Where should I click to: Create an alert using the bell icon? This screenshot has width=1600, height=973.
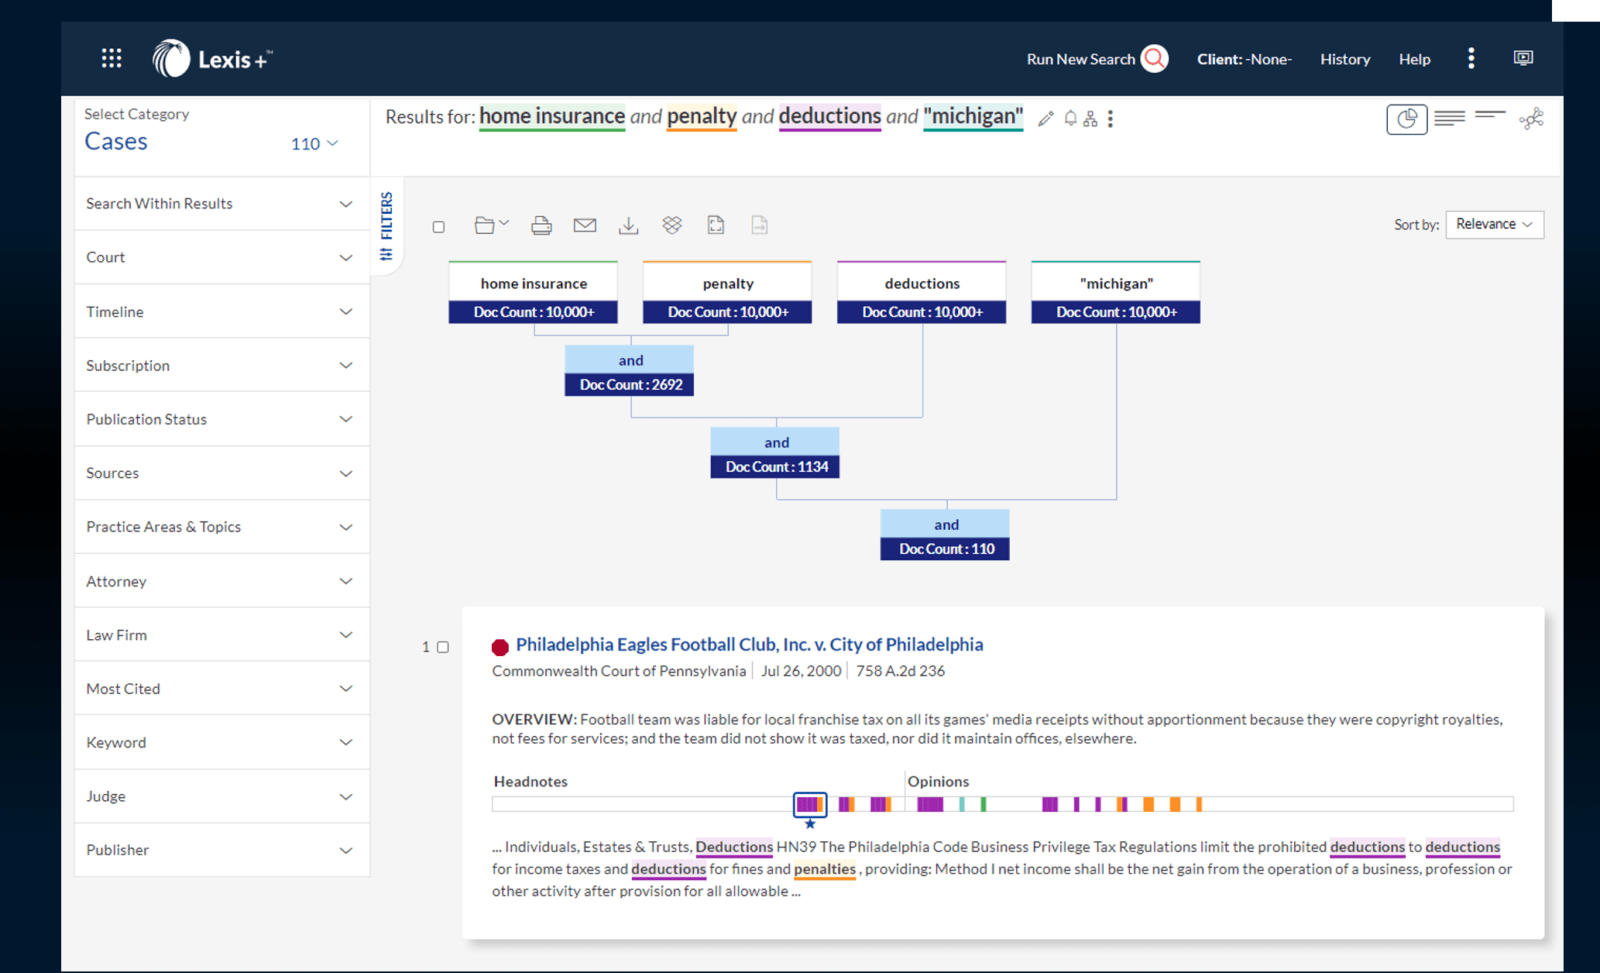[1069, 118]
